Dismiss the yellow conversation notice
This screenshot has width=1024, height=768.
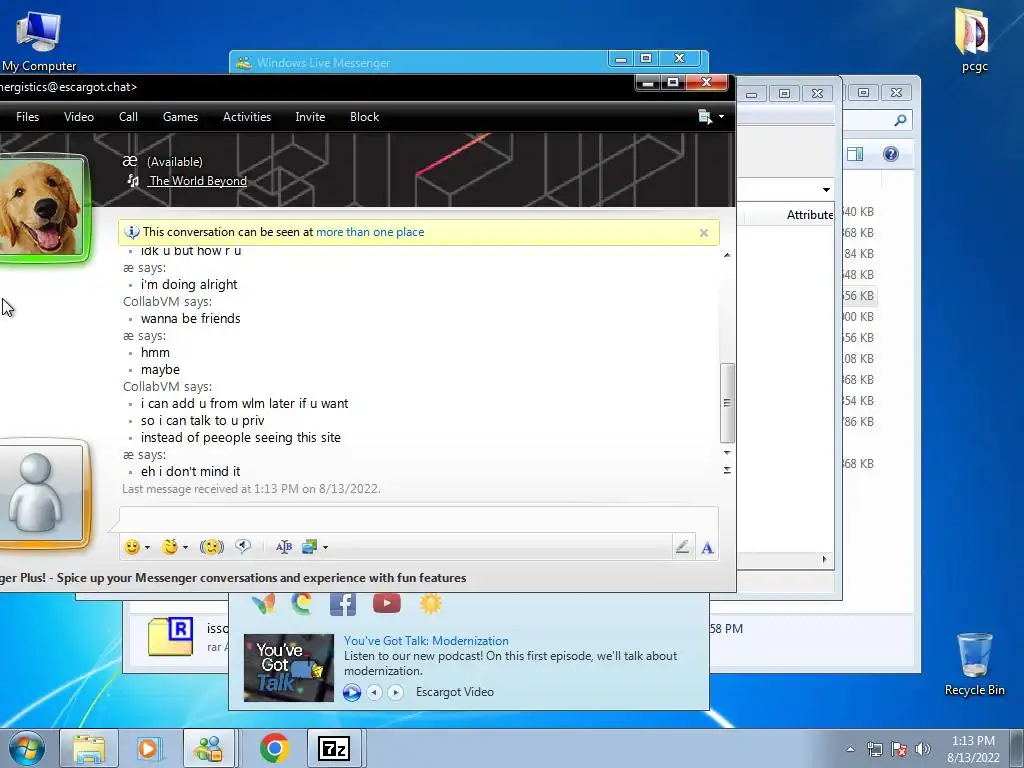pos(704,232)
